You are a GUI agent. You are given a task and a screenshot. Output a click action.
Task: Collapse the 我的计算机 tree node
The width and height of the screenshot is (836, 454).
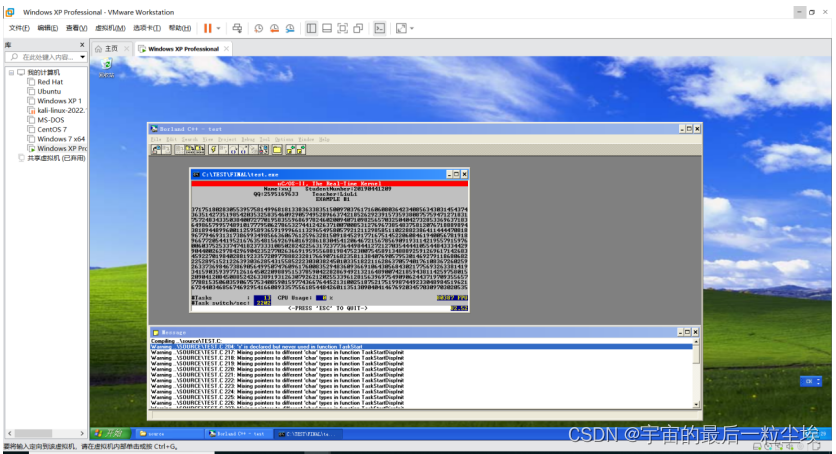pyautogui.click(x=11, y=72)
